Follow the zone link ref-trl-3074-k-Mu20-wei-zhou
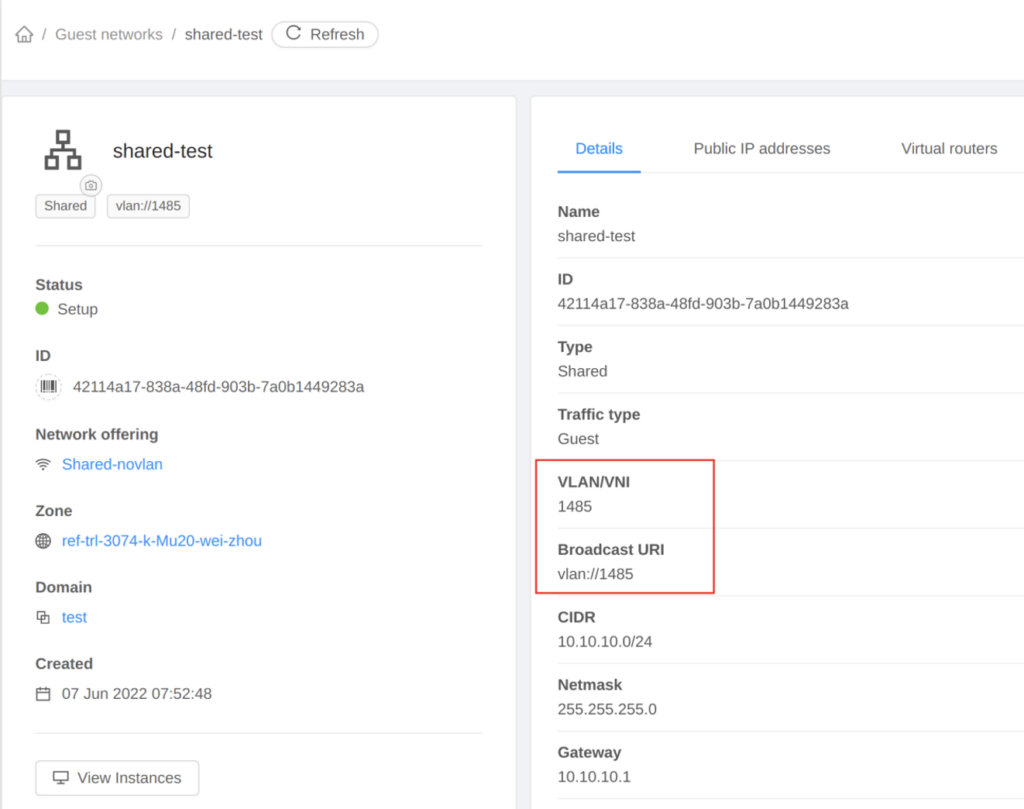This screenshot has width=1024, height=809. (x=162, y=541)
